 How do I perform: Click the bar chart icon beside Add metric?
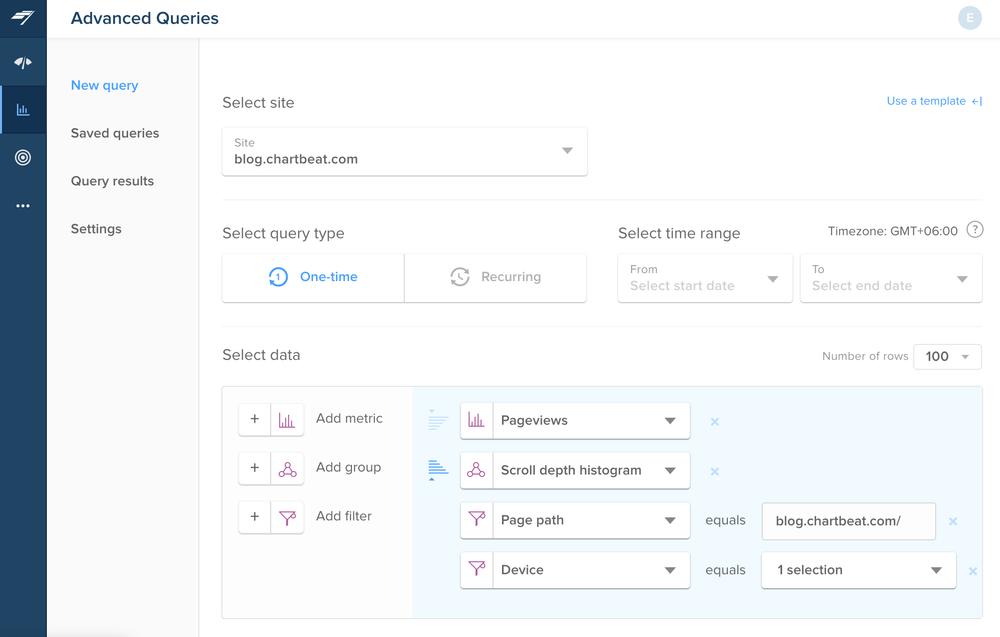coord(287,419)
